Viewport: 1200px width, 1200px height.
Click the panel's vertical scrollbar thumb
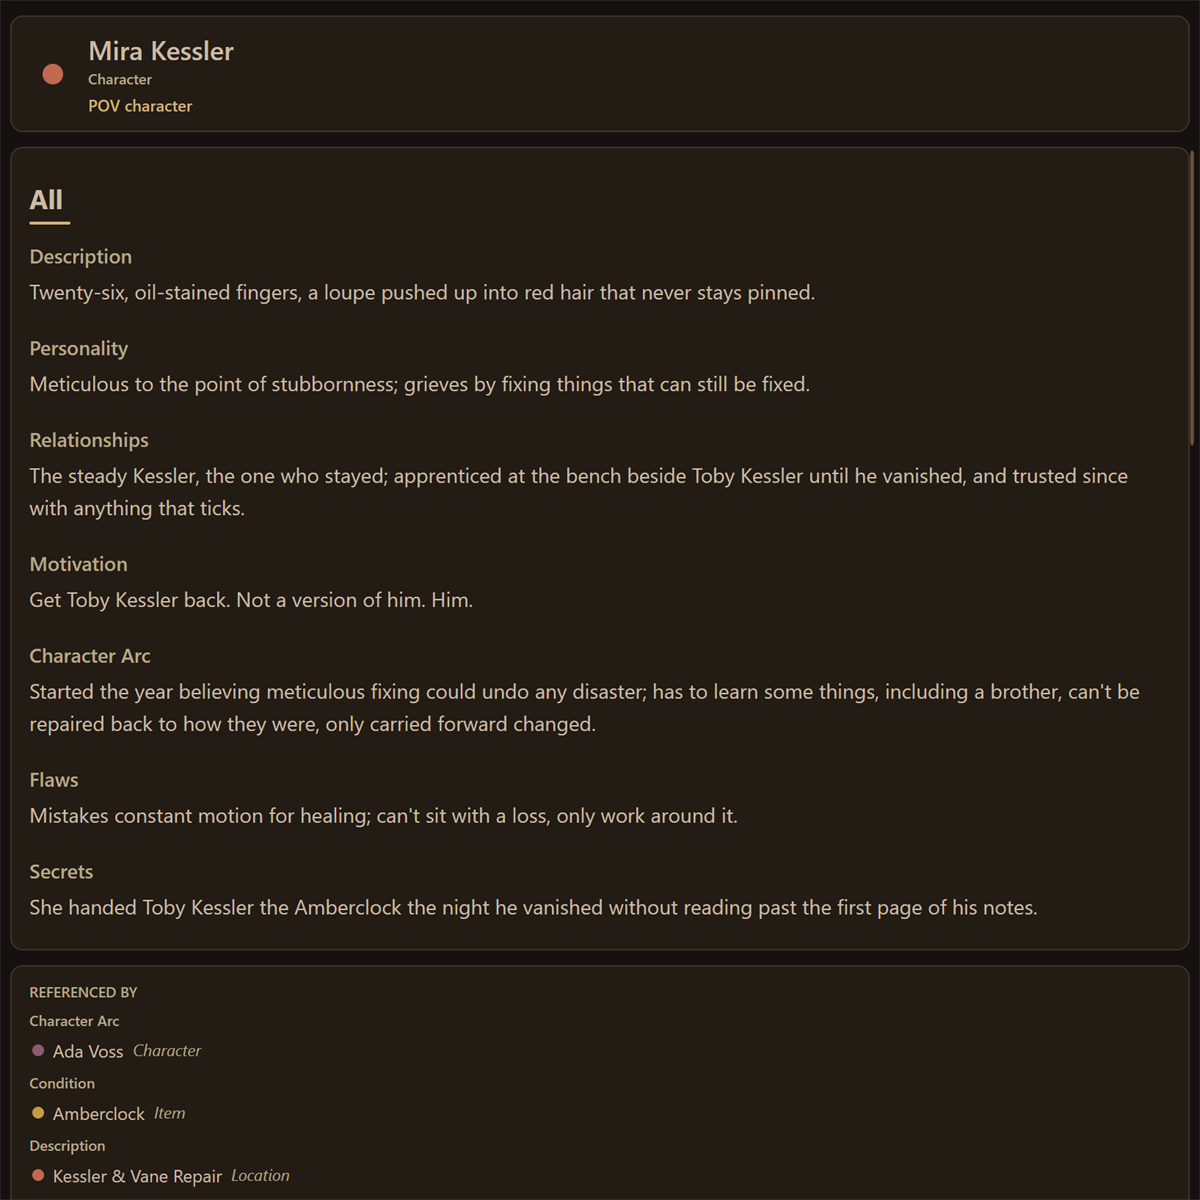[1191, 298]
